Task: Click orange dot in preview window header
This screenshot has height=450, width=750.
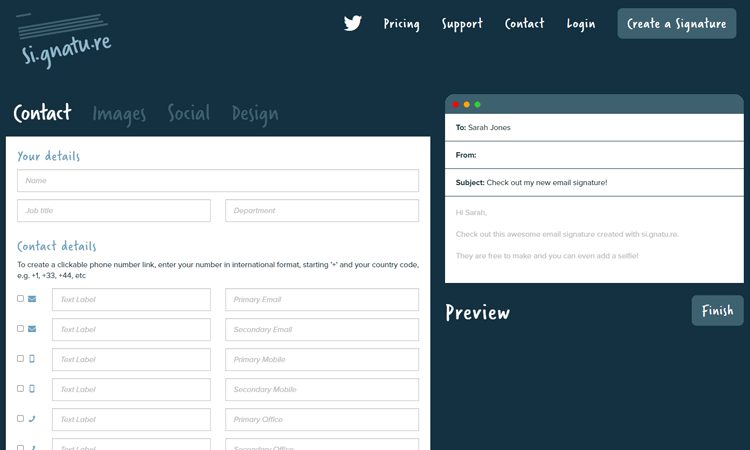Action: tap(467, 104)
